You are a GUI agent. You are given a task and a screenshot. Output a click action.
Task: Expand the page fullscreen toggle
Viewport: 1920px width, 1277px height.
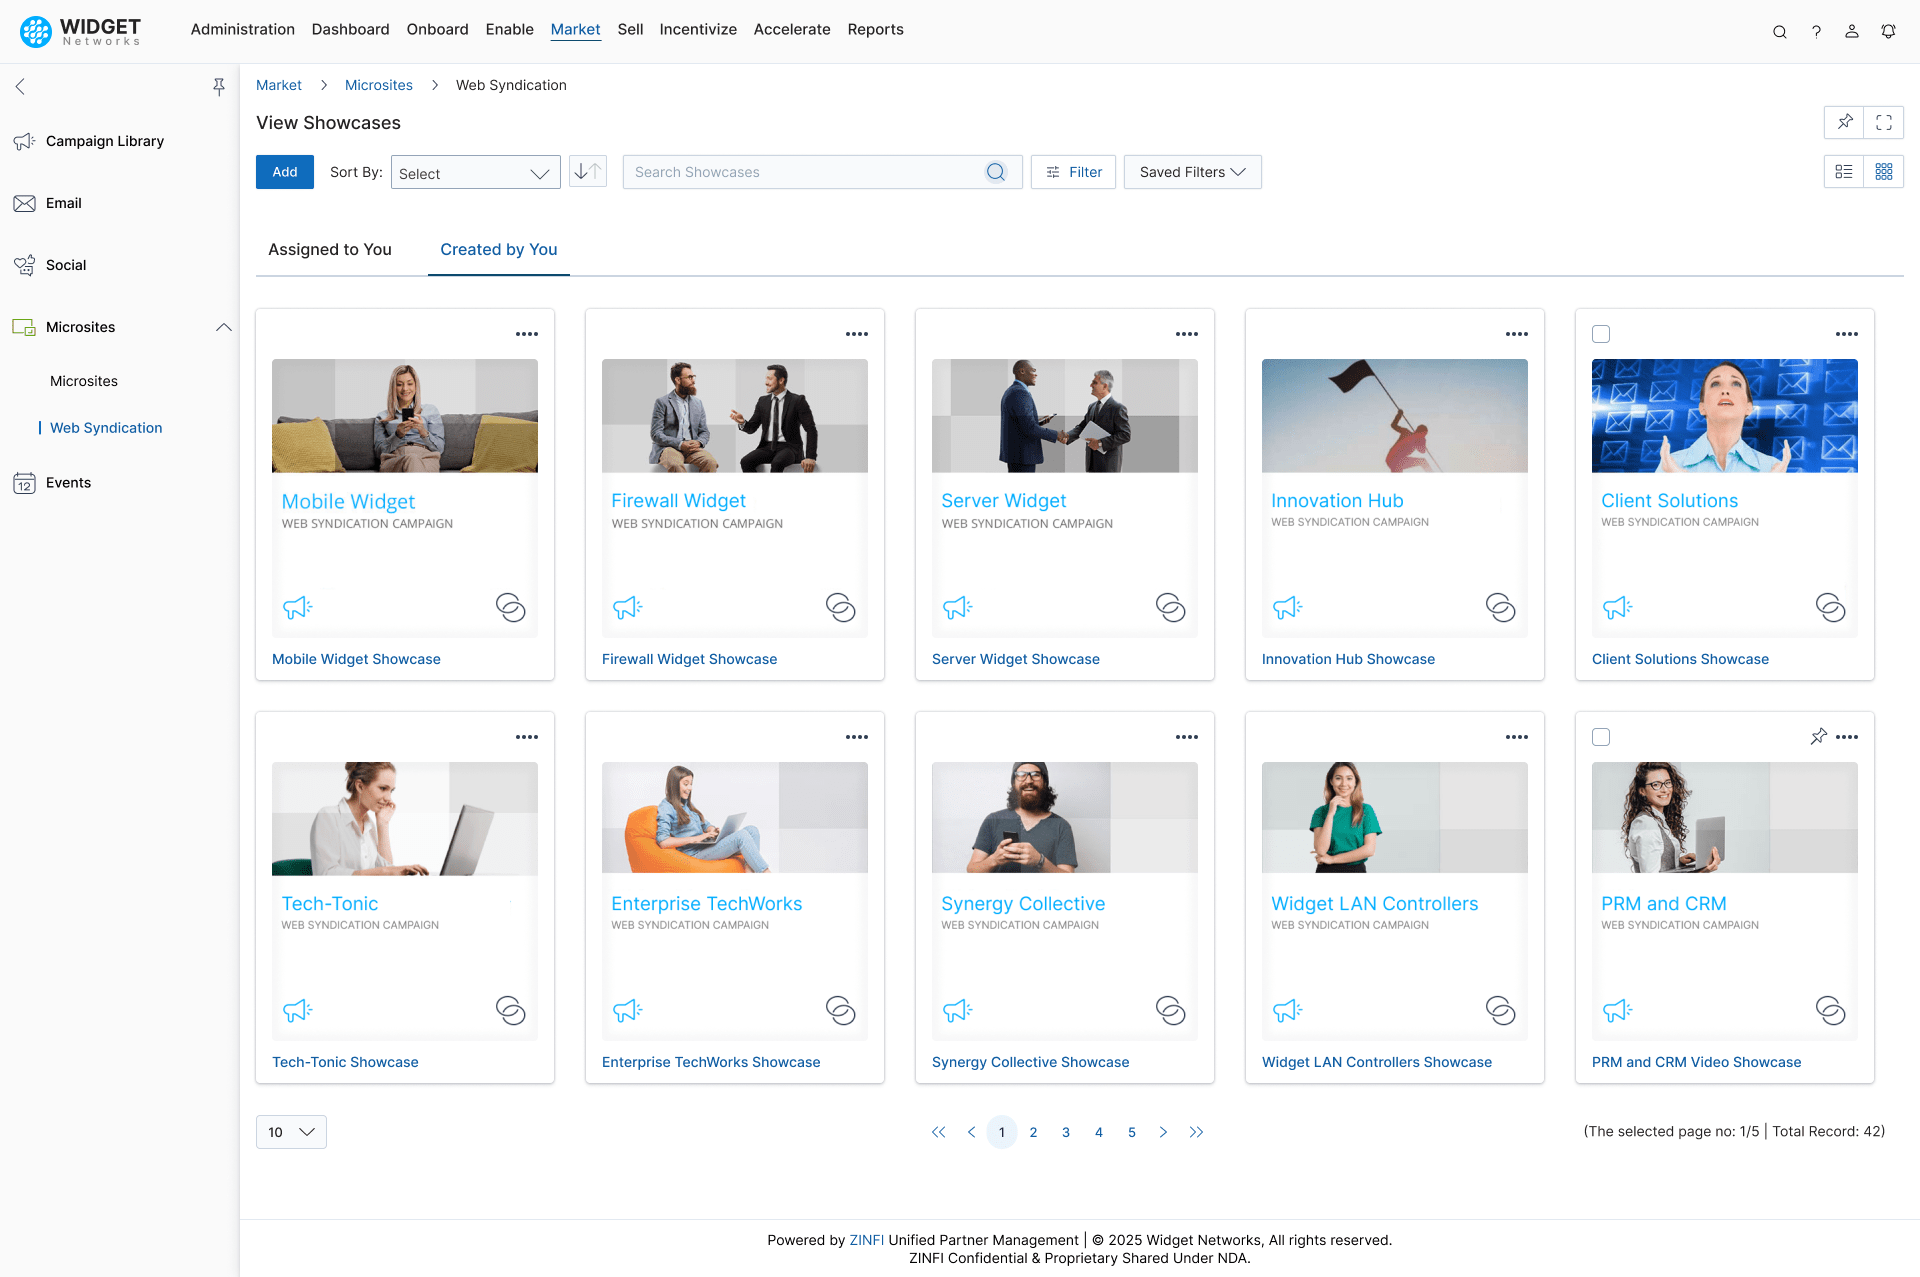coord(1884,122)
